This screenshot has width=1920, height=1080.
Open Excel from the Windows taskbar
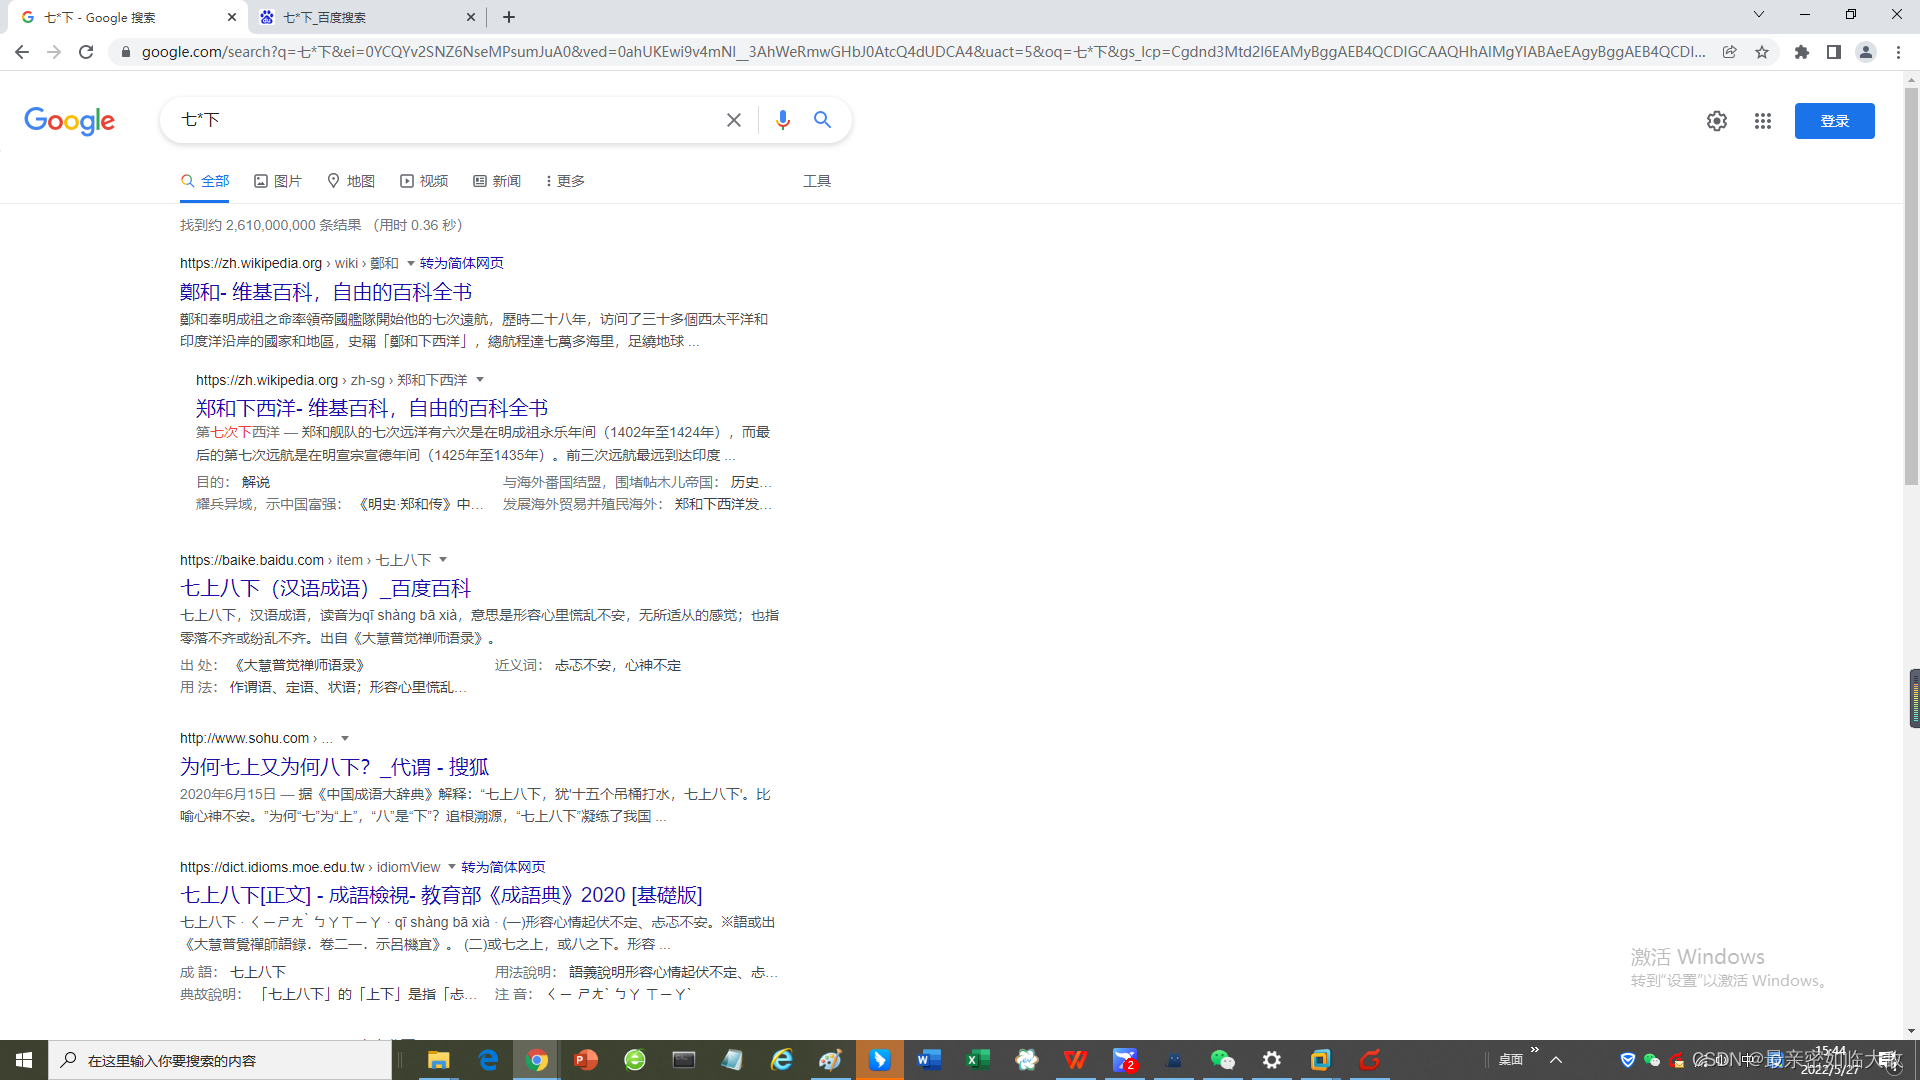[977, 1060]
